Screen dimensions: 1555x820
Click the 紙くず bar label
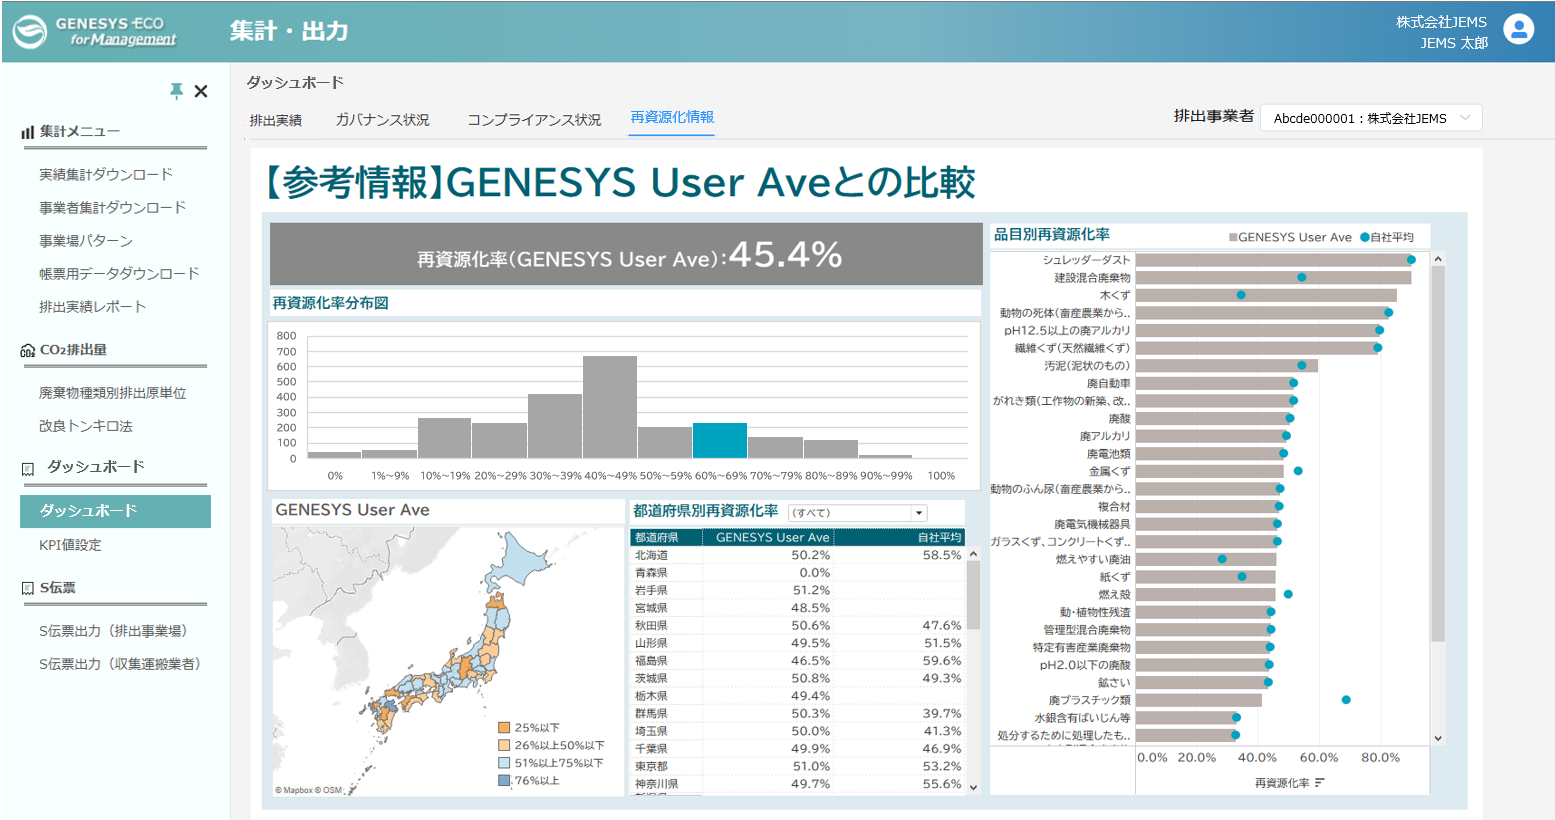coord(1114,577)
